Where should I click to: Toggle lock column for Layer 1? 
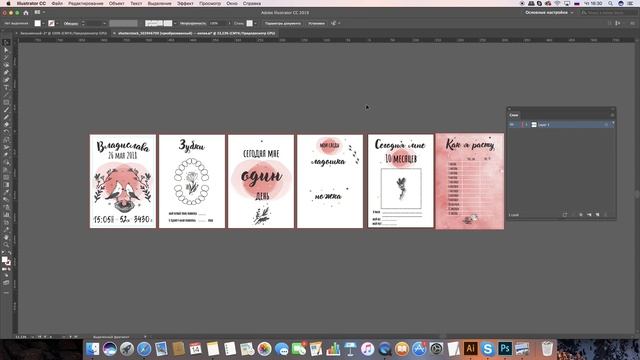point(518,124)
